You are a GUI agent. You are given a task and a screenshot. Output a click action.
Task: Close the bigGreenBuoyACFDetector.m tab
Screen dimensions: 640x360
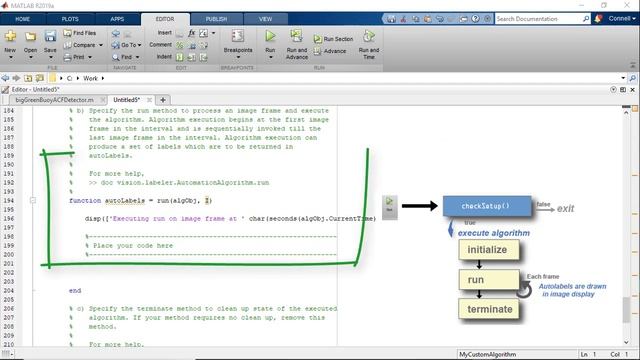pos(103,100)
